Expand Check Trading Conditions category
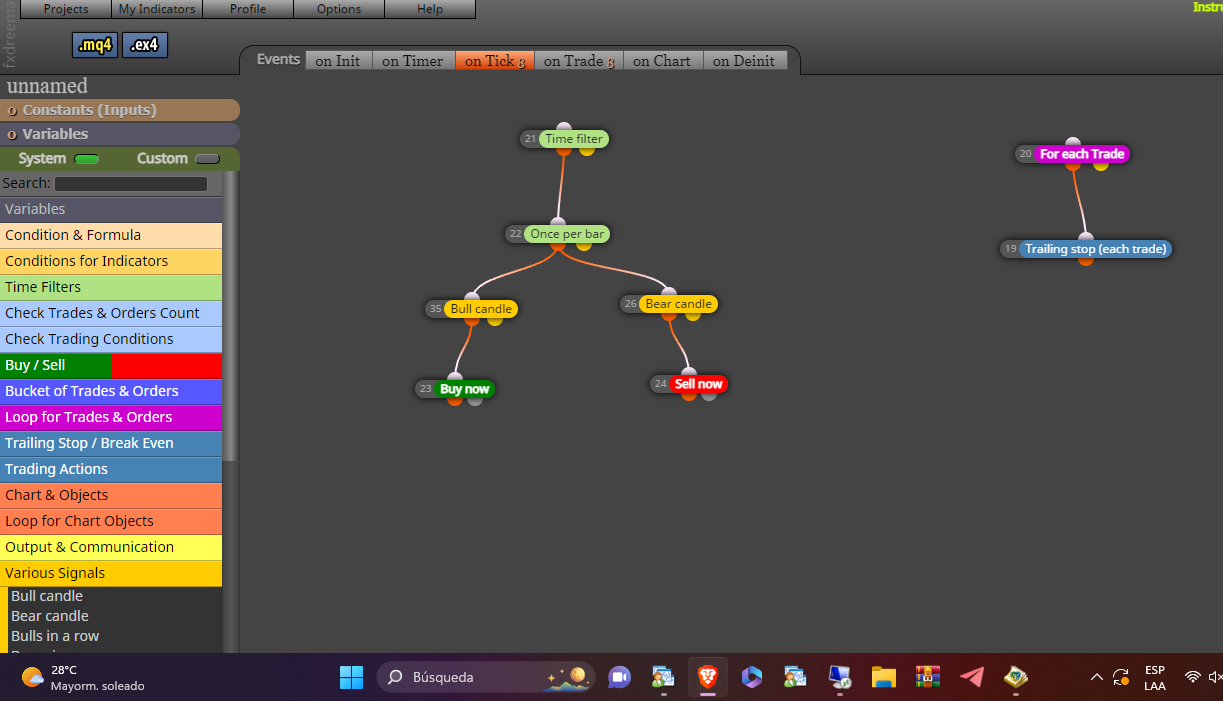The image size is (1223, 701). point(111,339)
